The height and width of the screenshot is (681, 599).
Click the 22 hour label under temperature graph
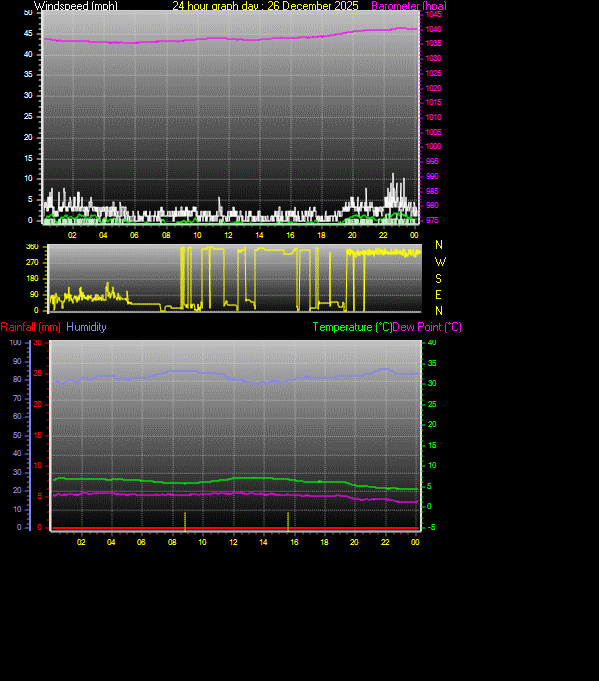(385, 542)
